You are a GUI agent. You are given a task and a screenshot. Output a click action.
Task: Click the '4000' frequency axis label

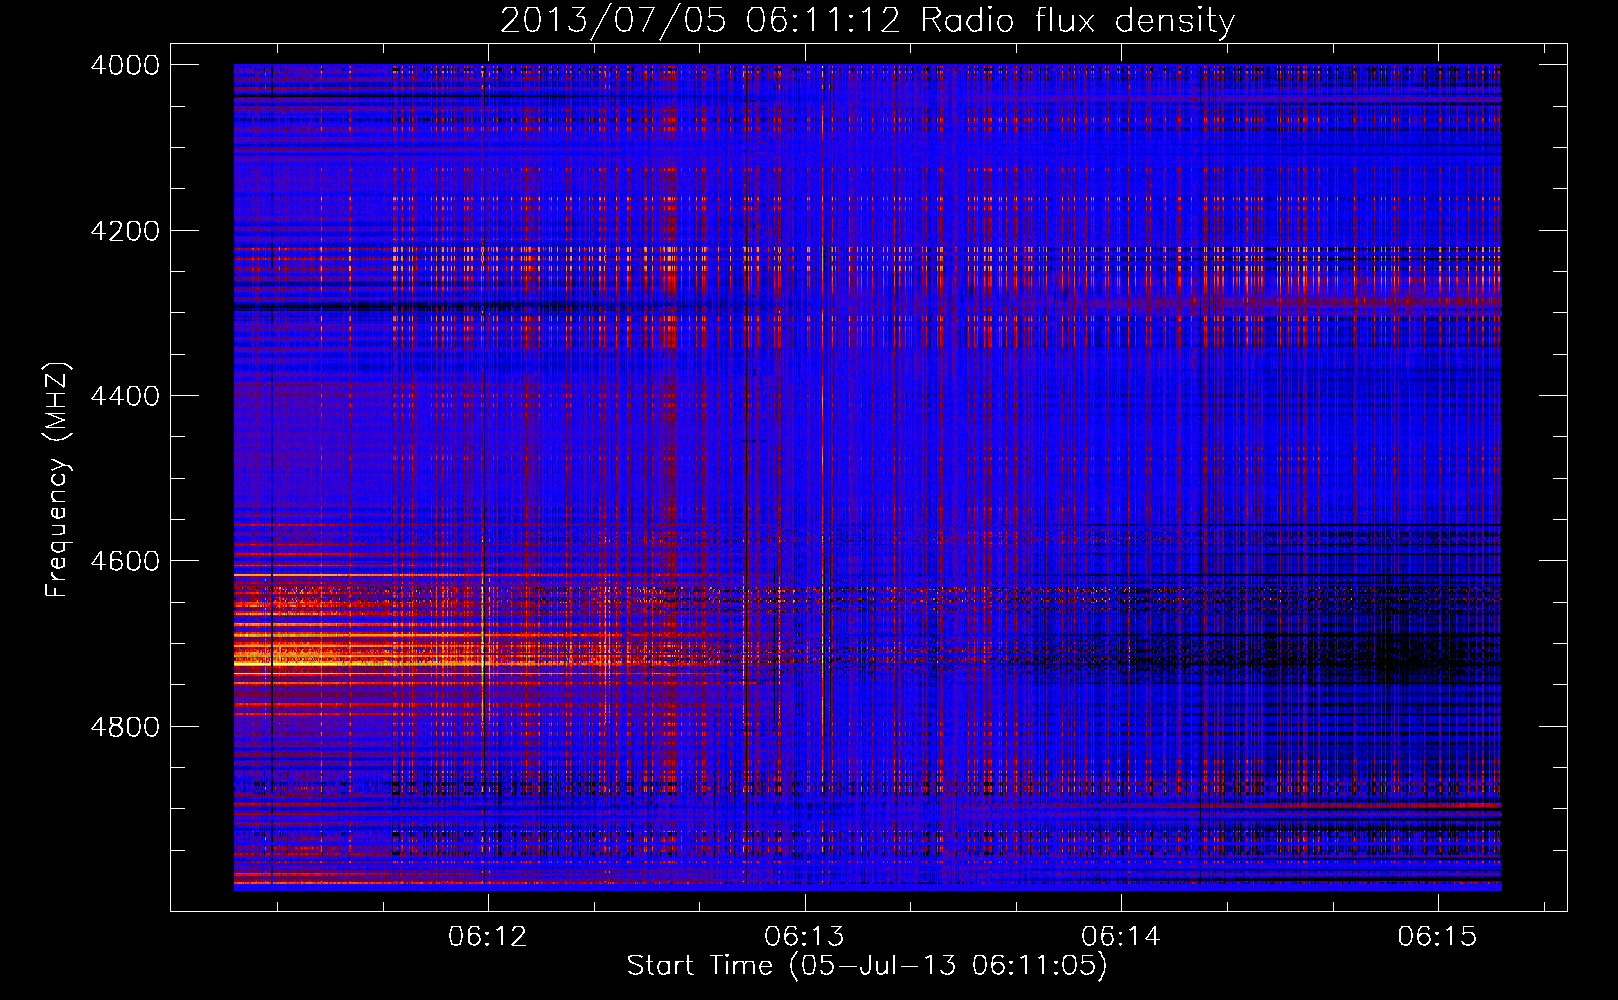coord(125,65)
